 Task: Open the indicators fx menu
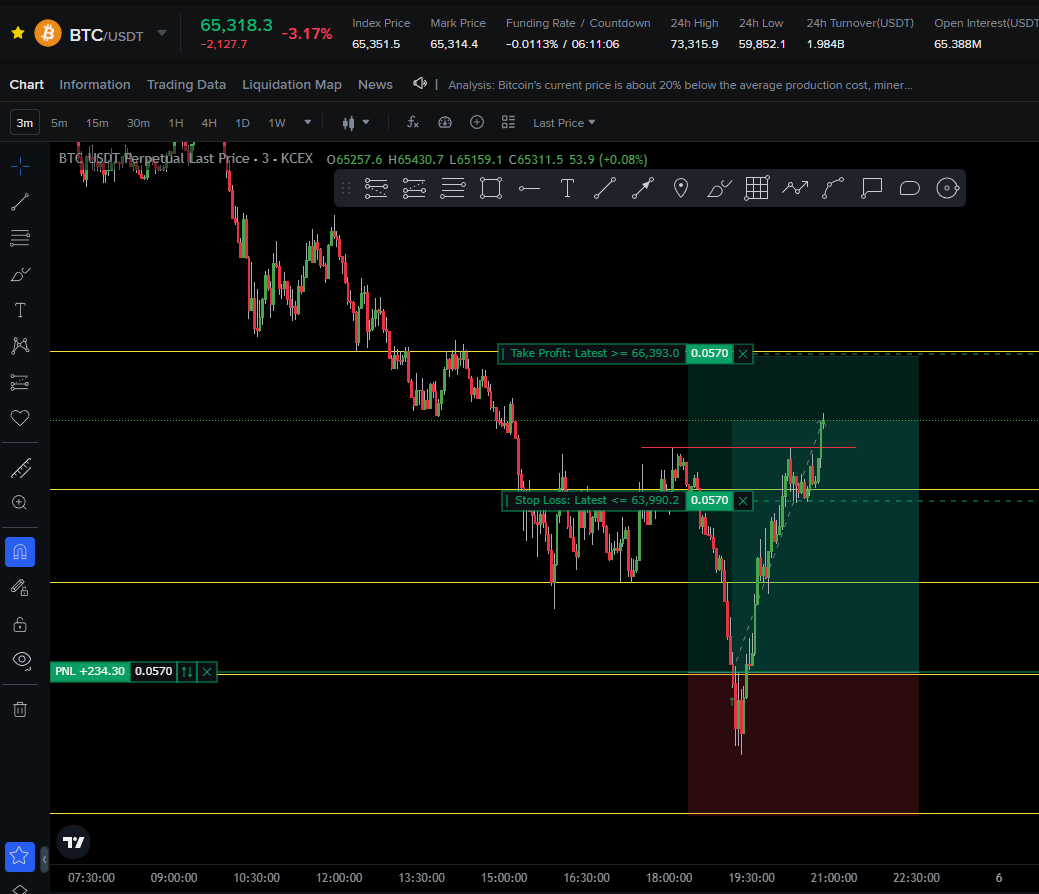[x=413, y=122]
